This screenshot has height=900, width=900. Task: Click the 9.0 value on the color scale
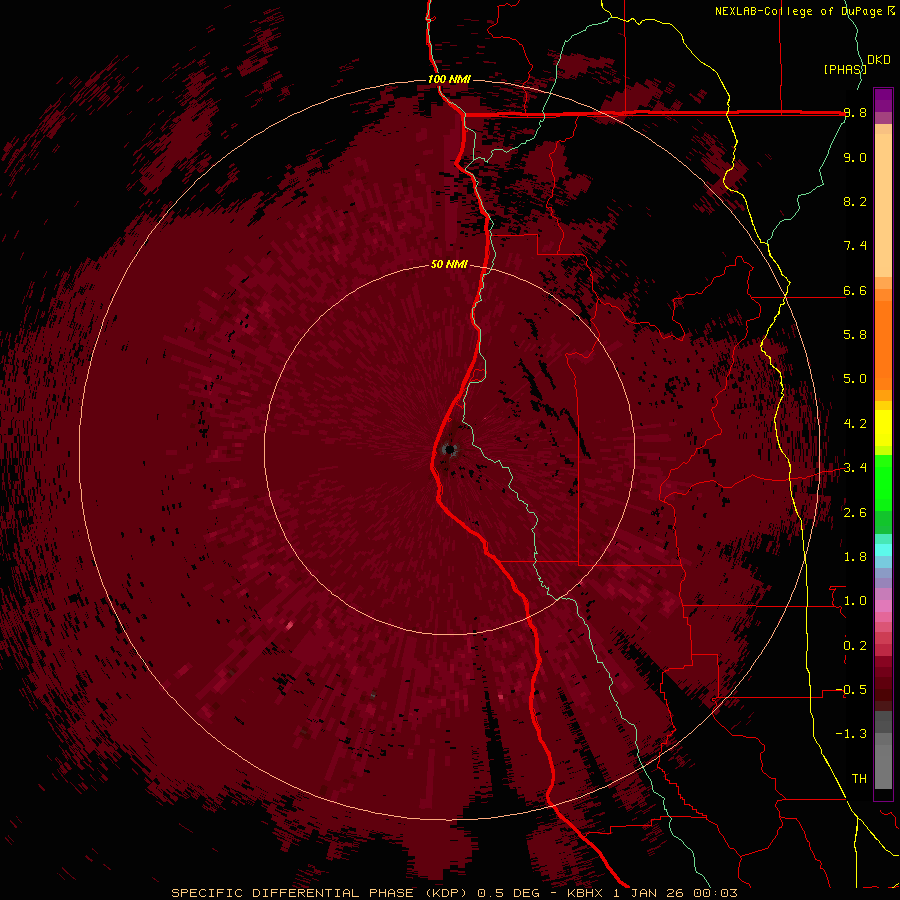pos(855,157)
